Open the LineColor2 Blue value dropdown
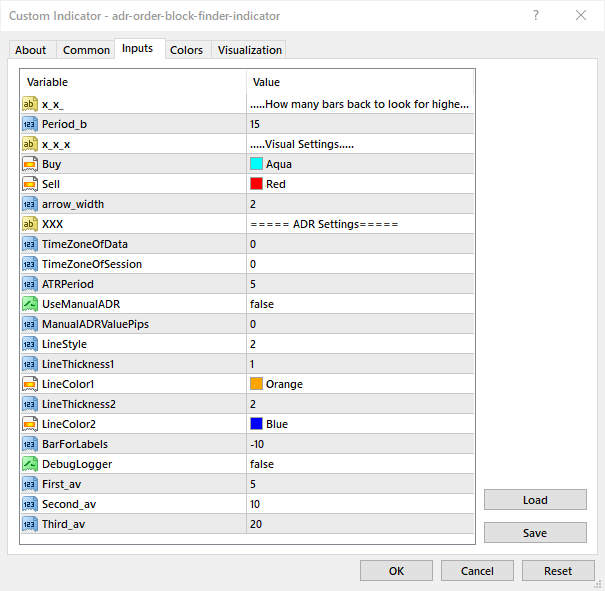The image size is (605, 591). click(x=360, y=424)
